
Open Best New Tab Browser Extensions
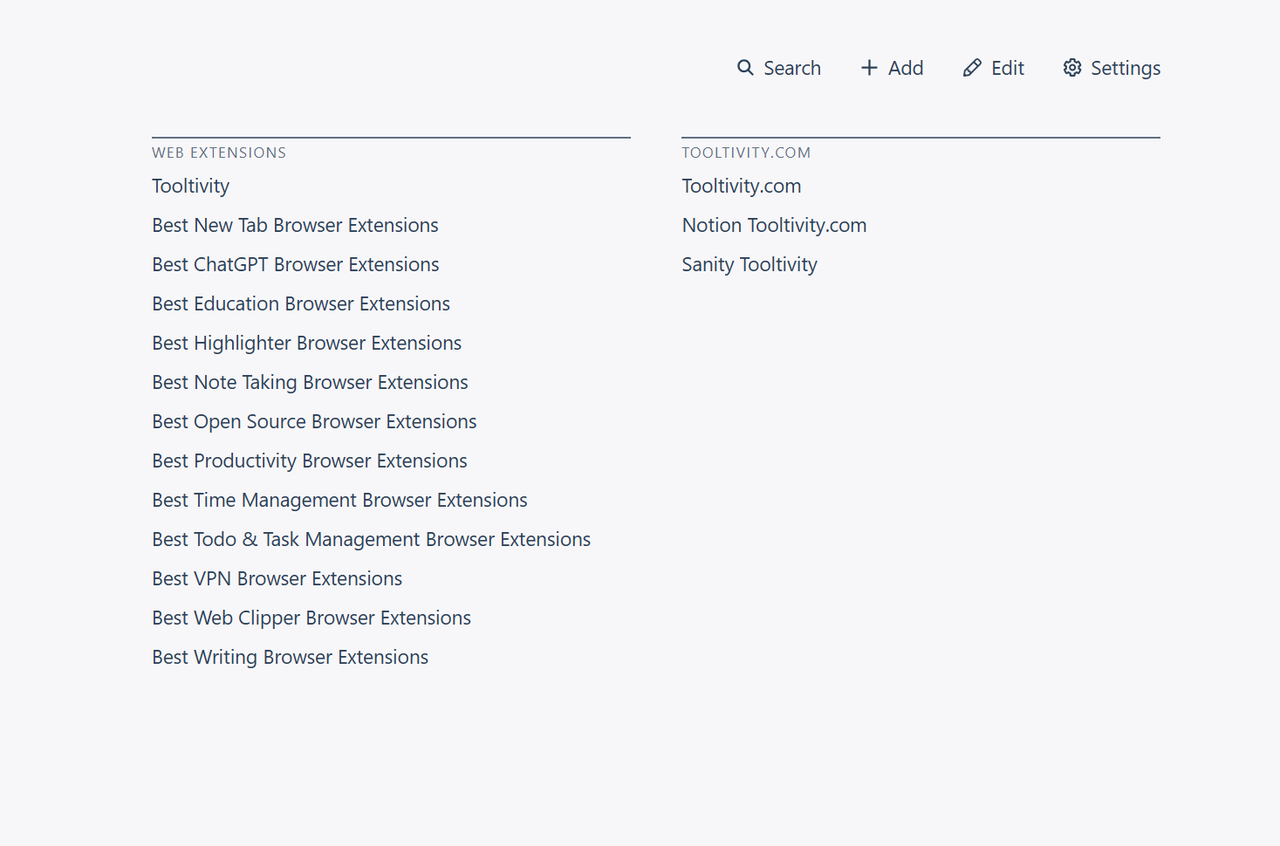pos(295,225)
